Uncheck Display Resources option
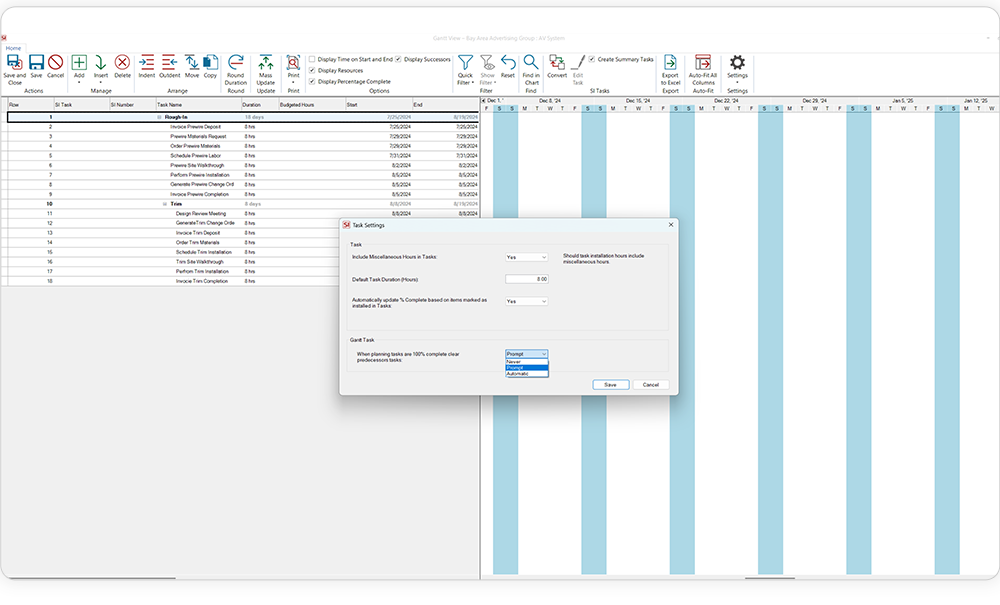Screen dimensions: 1000x605 pyautogui.click(x=313, y=72)
